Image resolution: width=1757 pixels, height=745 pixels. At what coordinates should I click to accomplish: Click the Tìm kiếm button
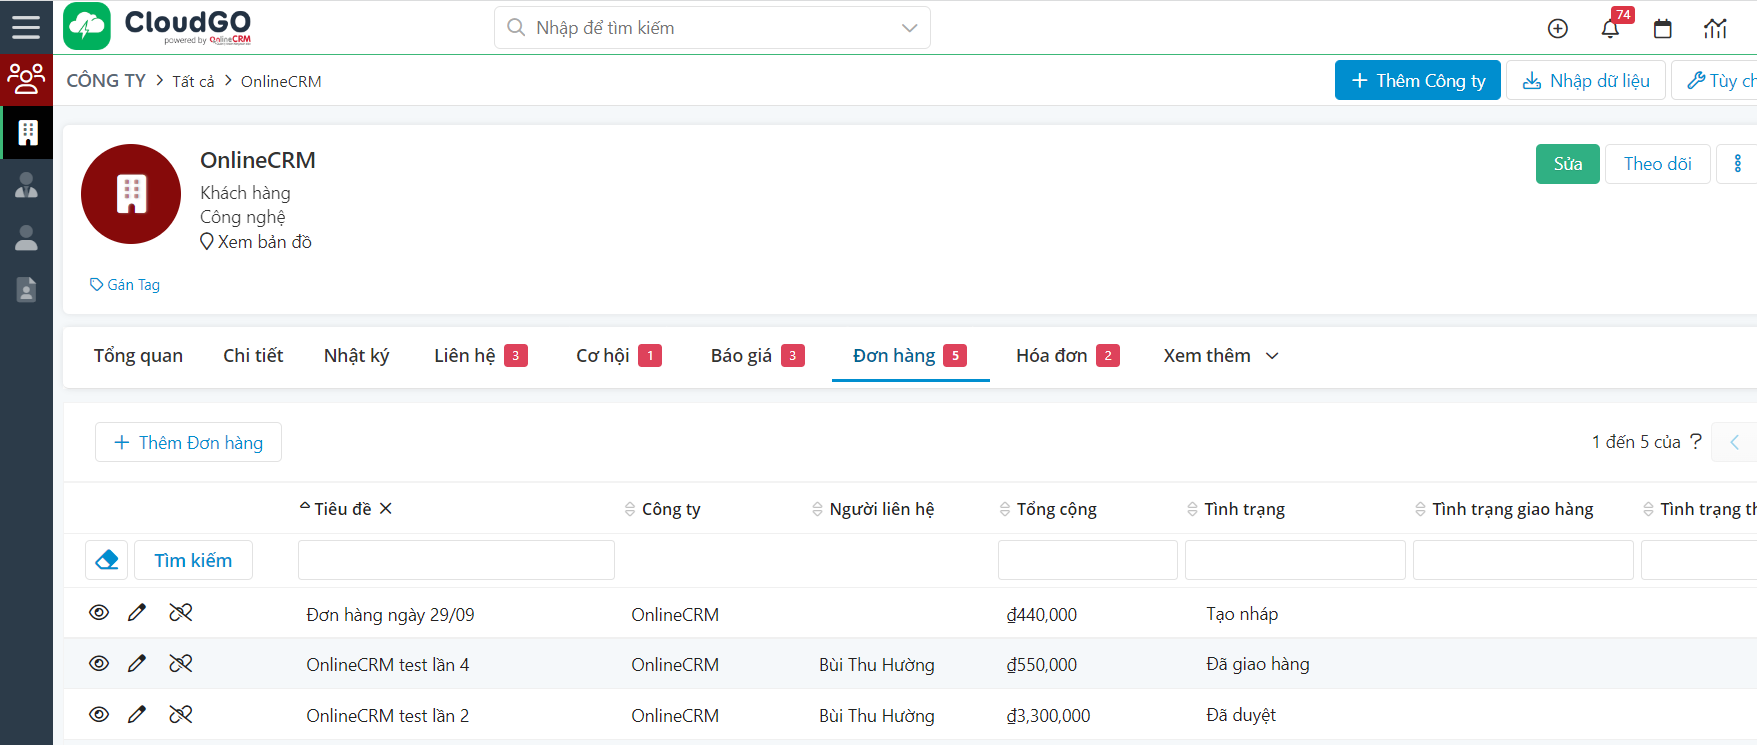pos(193,560)
